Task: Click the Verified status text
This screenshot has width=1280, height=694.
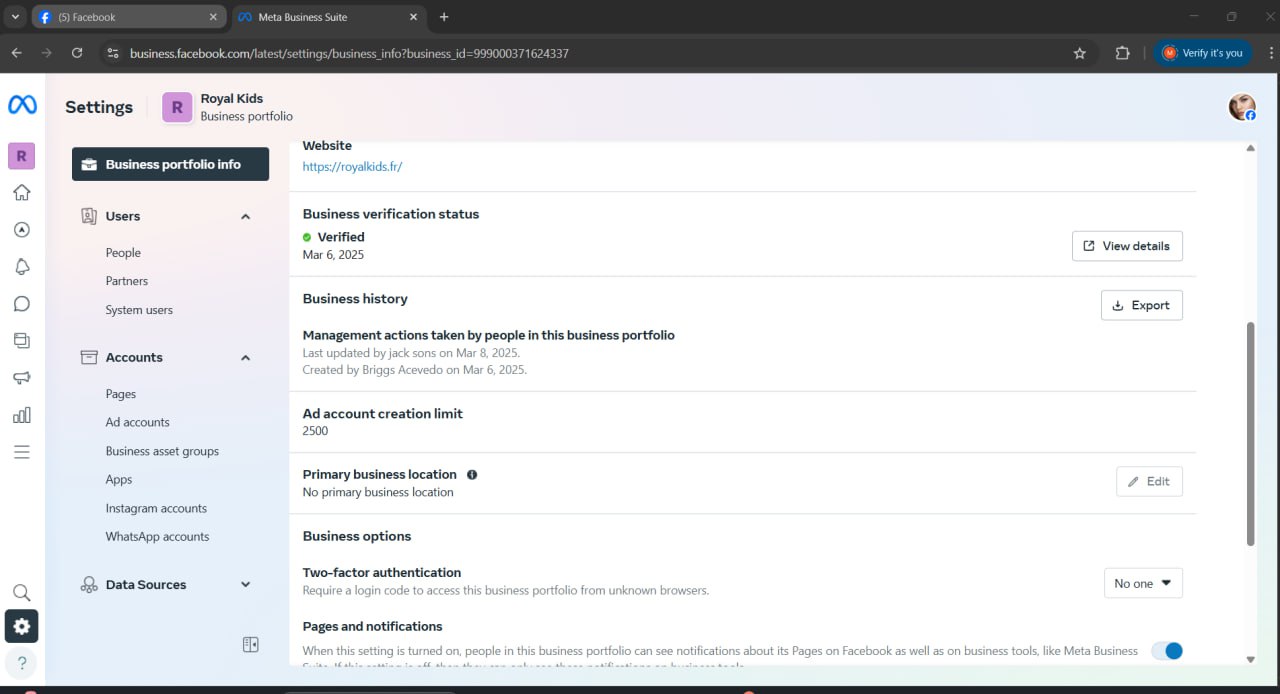Action: (341, 237)
